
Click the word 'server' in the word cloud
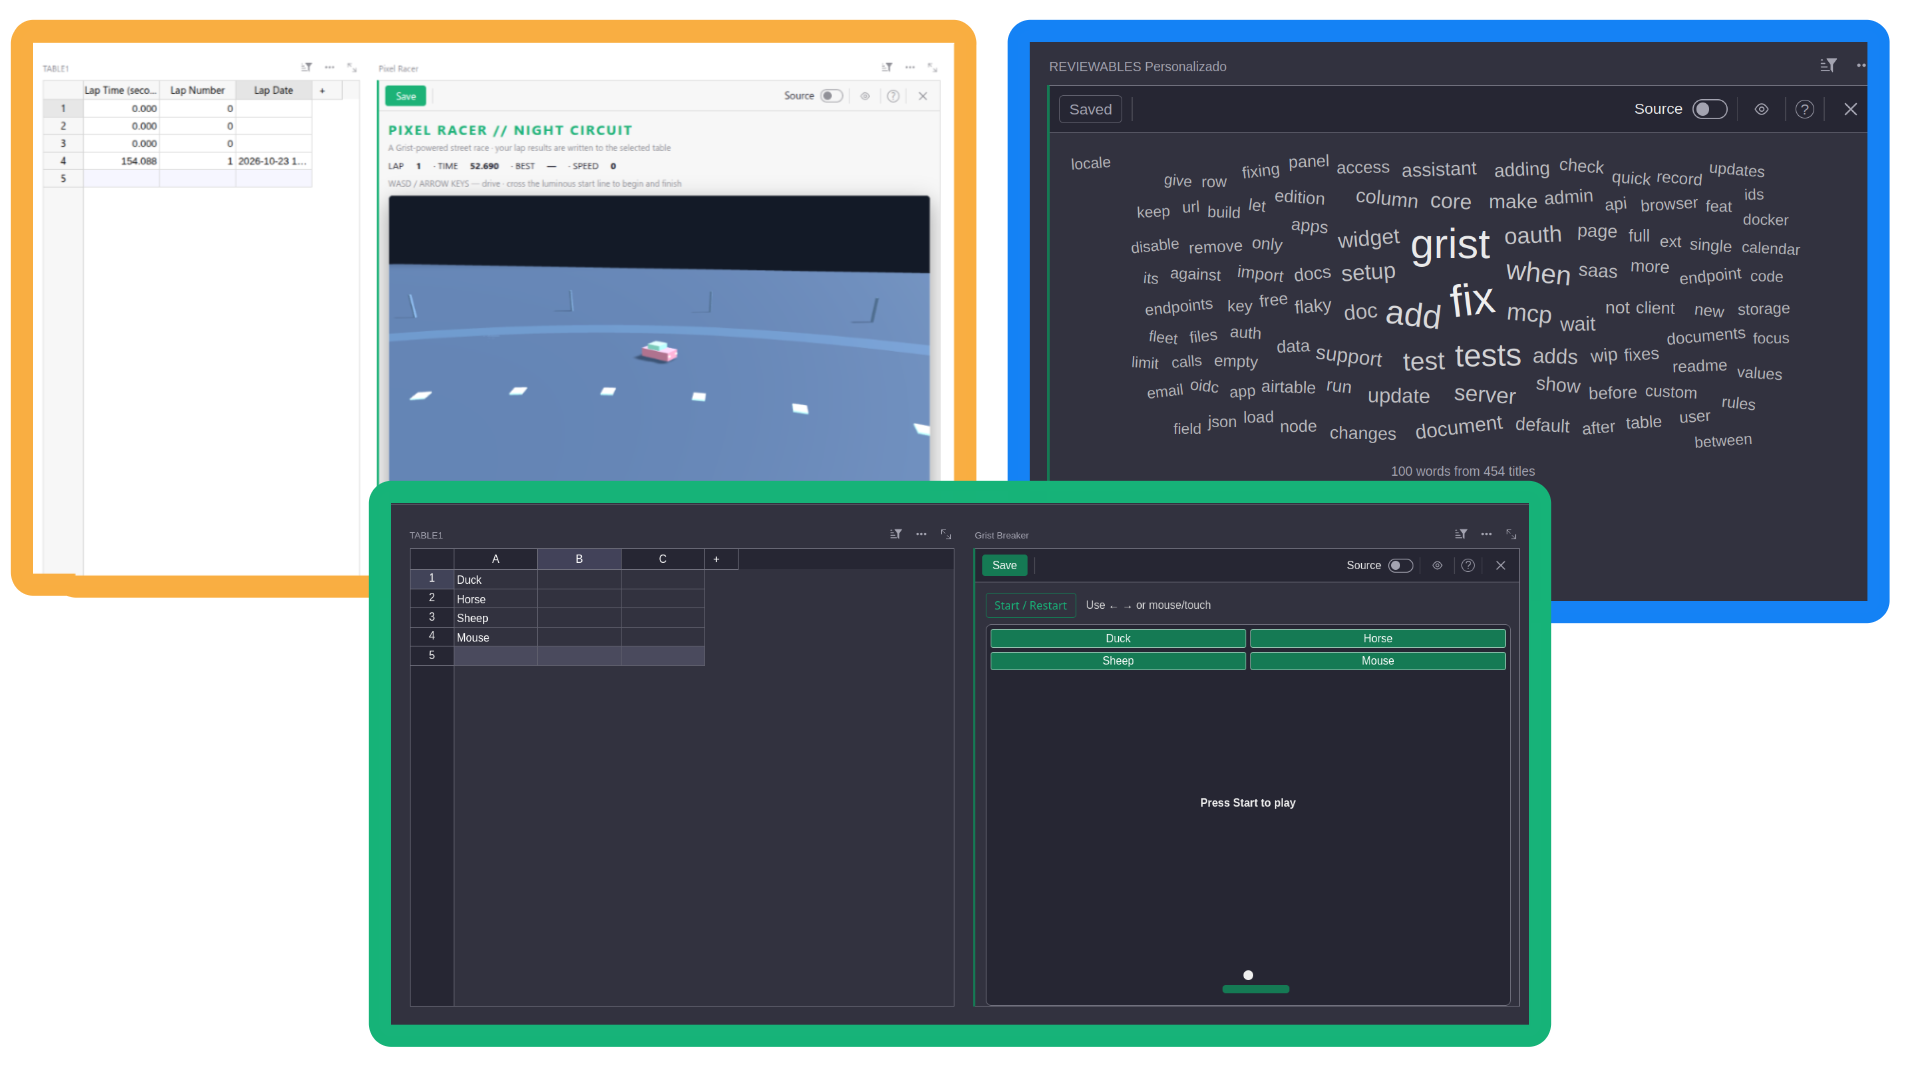coord(1484,395)
